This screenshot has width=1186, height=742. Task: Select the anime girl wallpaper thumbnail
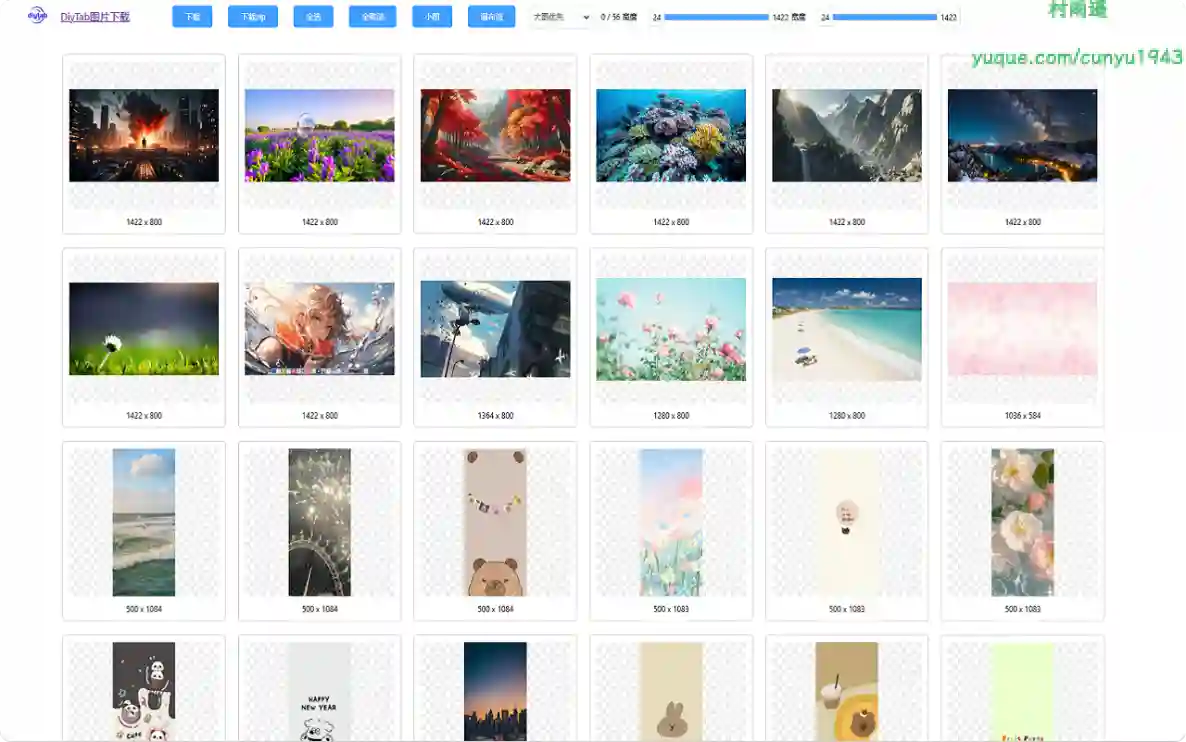click(x=320, y=329)
